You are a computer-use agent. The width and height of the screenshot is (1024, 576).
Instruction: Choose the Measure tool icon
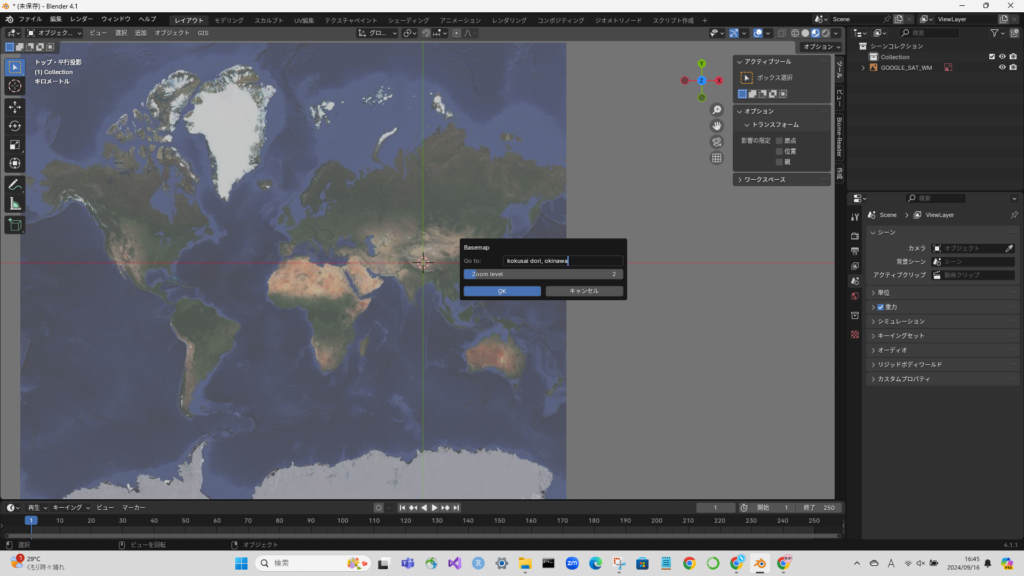coord(15,204)
